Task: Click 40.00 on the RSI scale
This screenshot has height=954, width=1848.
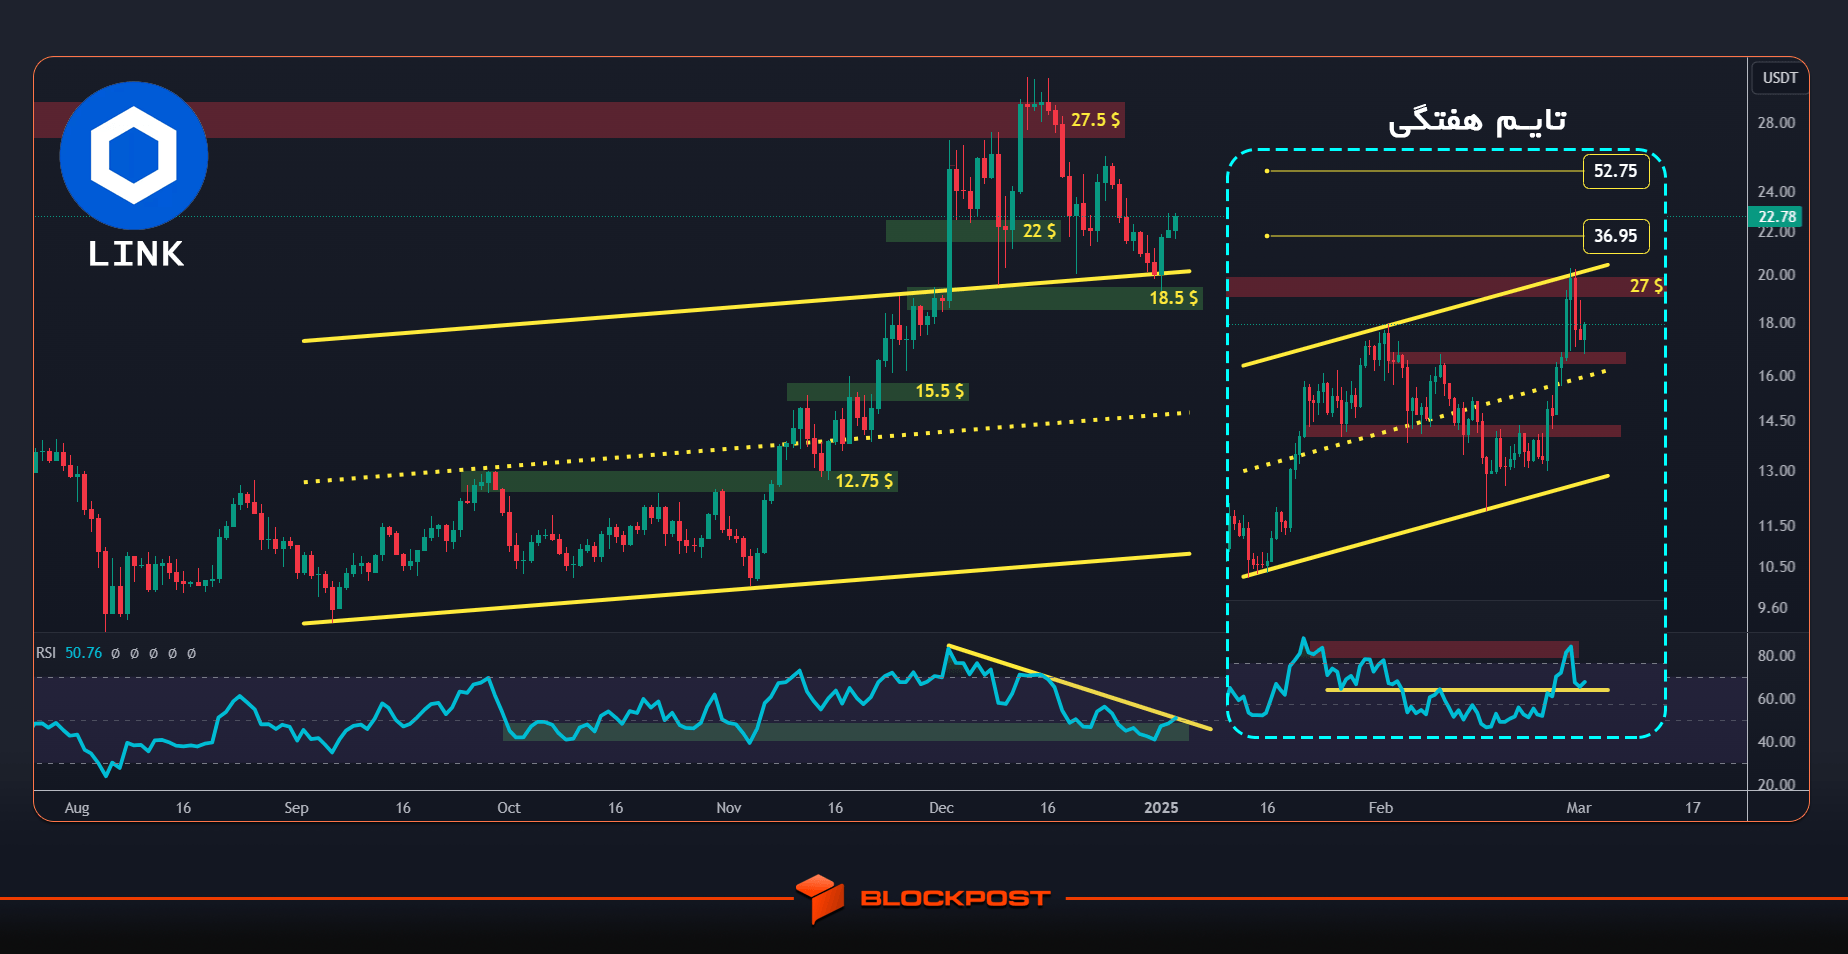Action: pos(1777,742)
